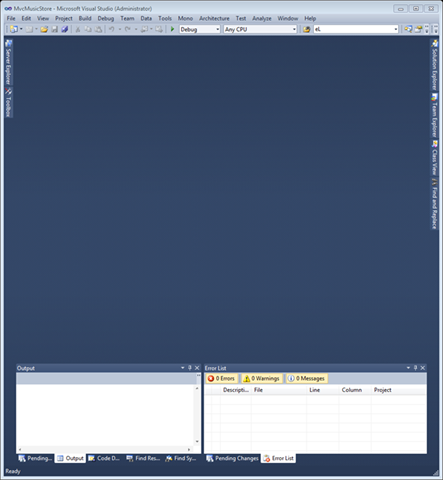Open the Solution Explorer toolbar icon

408,29
